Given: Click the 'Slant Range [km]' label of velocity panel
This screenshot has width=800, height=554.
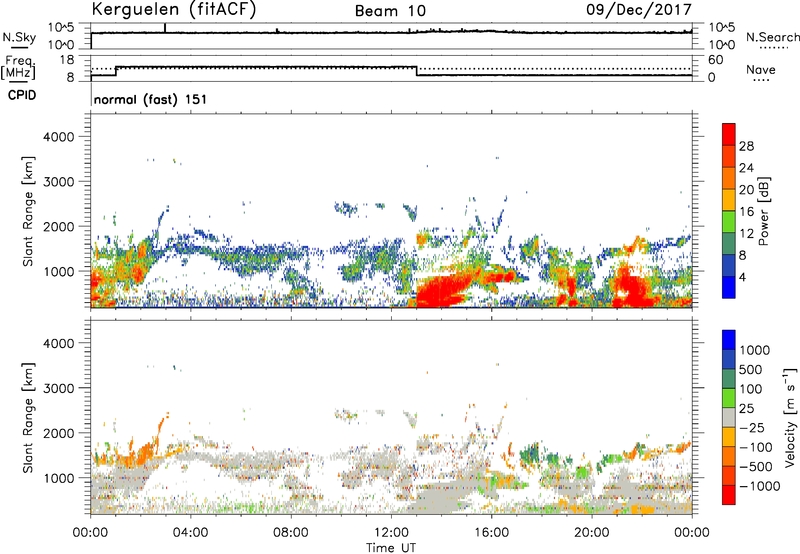Looking at the screenshot, I should (x=28, y=417).
